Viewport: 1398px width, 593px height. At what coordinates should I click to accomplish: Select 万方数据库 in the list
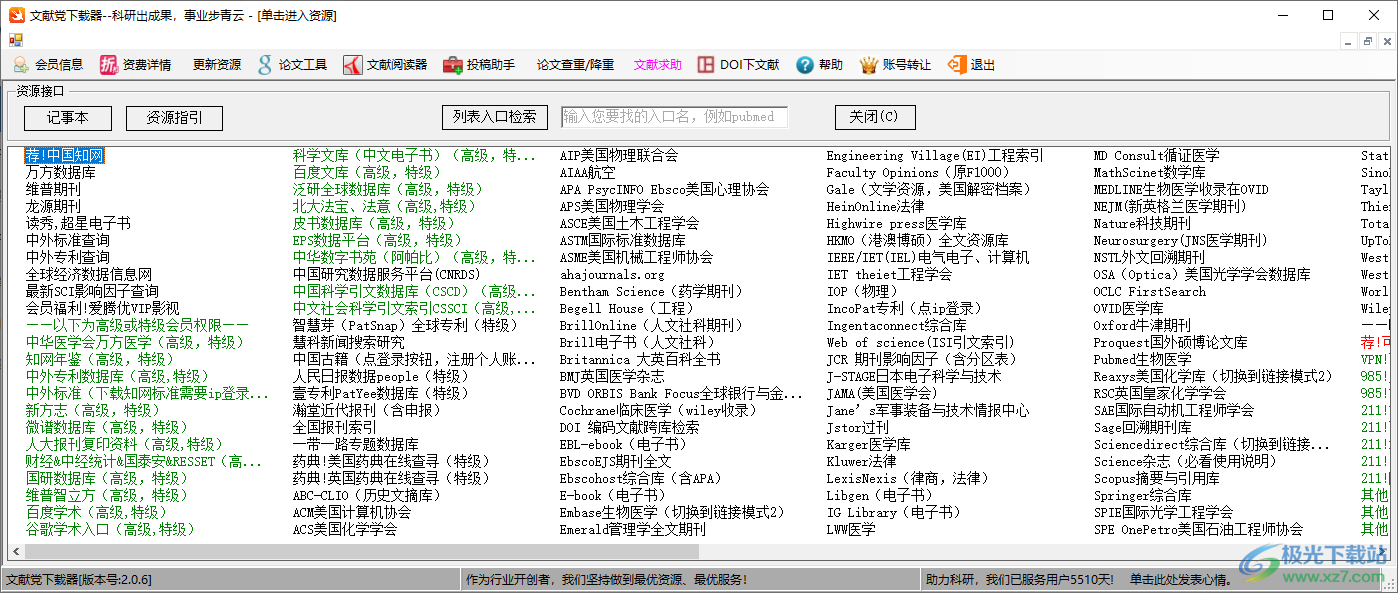pyautogui.click(x=61, y=173)
